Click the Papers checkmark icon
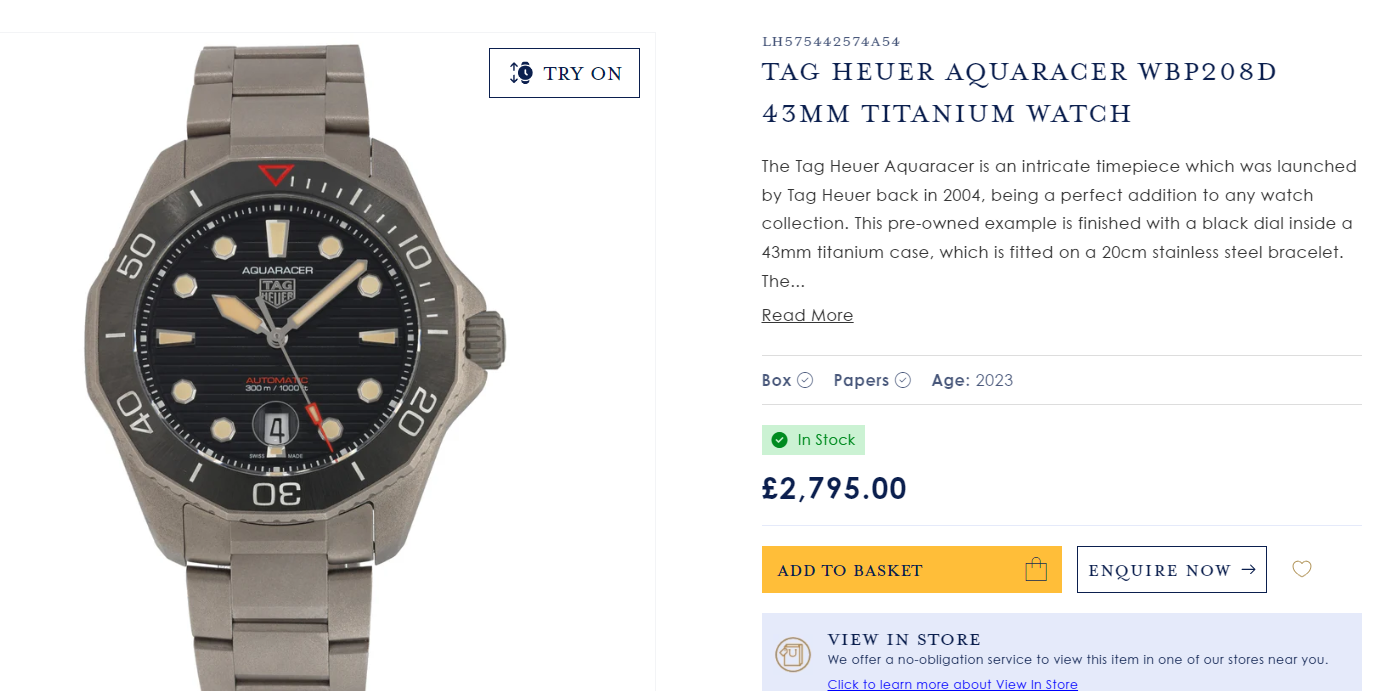Screen dimensions: 1400x691 tap(903, 380)
